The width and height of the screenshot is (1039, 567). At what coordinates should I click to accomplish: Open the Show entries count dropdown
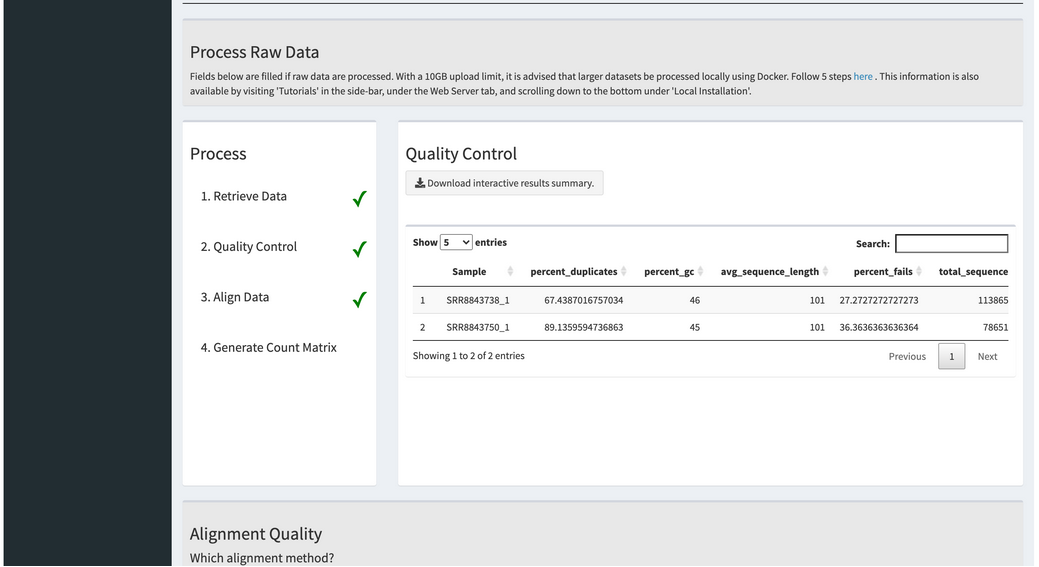456,242
